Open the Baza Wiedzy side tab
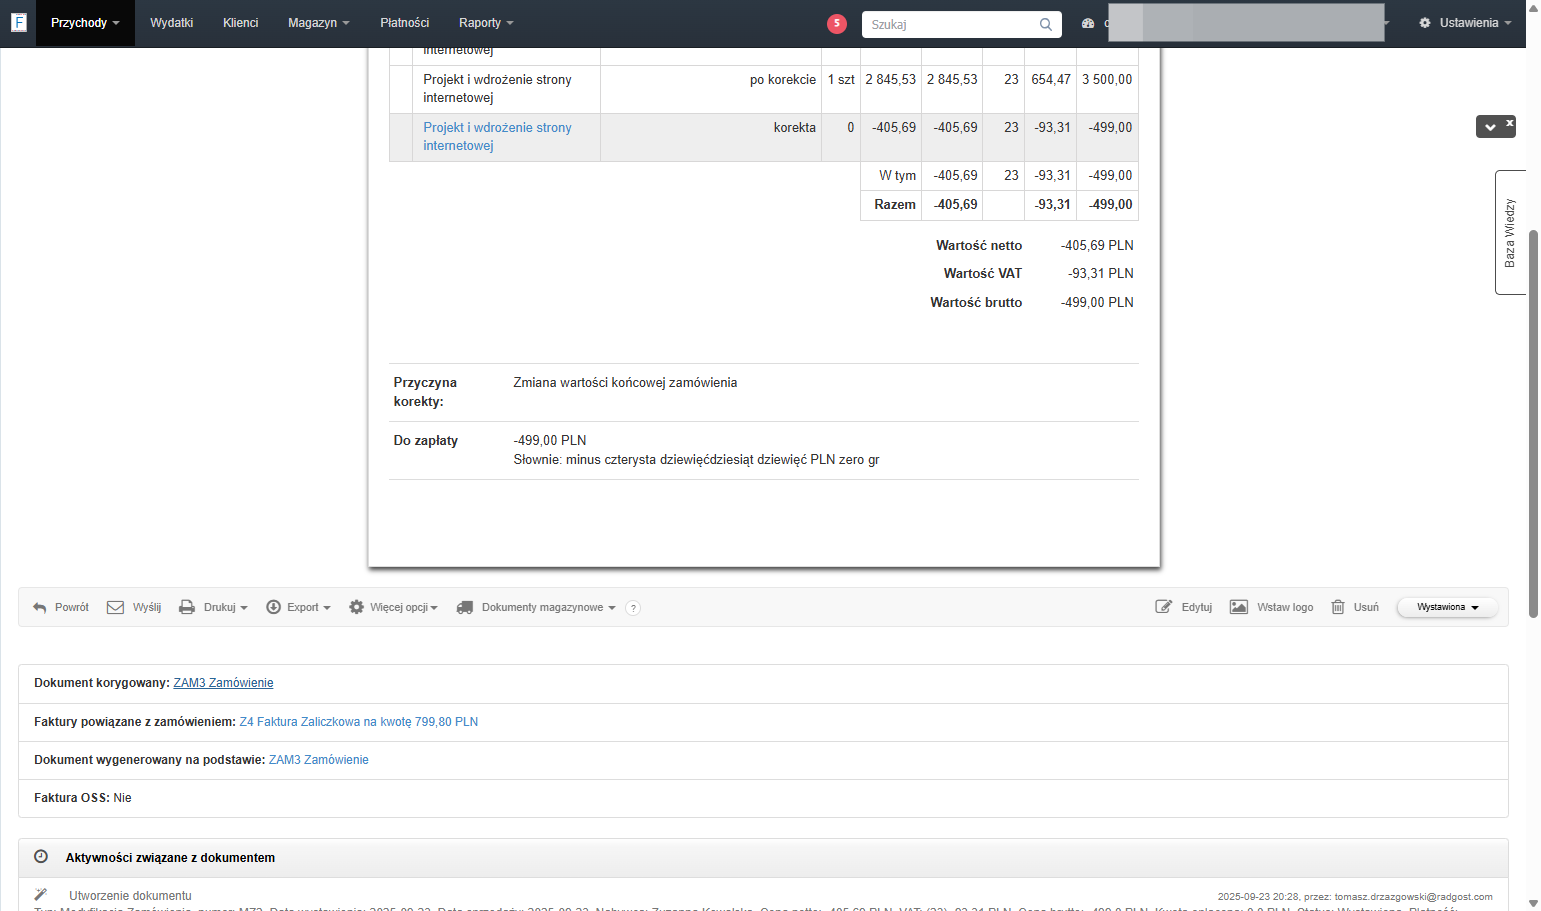The height and width of the screenshot is (911, 1541). click(x=1510, y=232)
